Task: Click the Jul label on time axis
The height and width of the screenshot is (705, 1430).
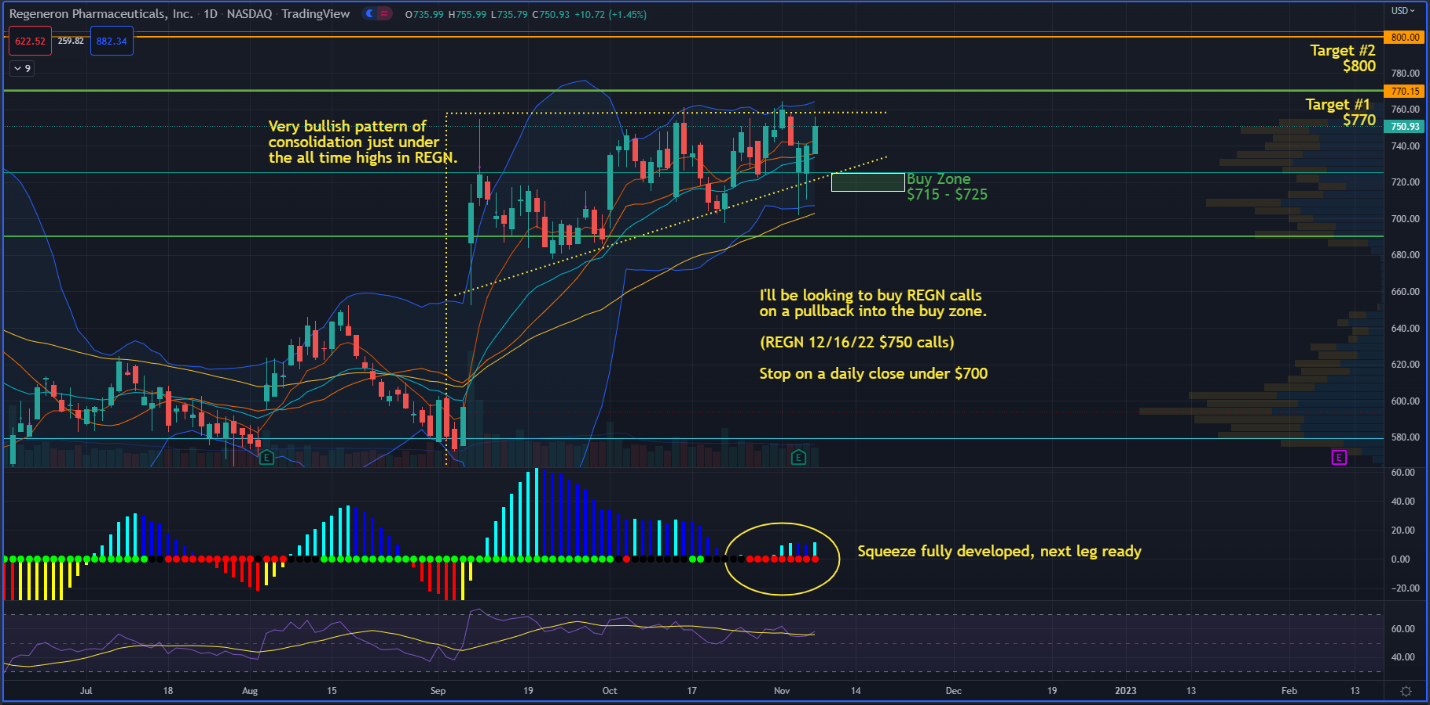Action: pyautogui.click(x=86, y=691)
